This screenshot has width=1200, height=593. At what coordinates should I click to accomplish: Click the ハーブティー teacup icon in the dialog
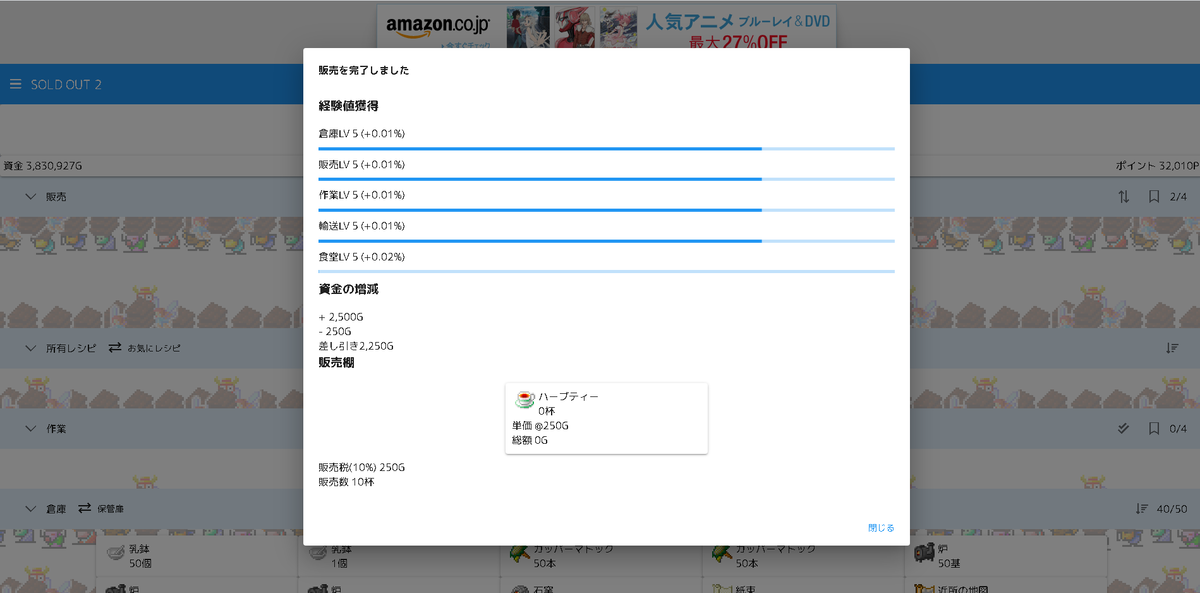click(x=524, y=396)
